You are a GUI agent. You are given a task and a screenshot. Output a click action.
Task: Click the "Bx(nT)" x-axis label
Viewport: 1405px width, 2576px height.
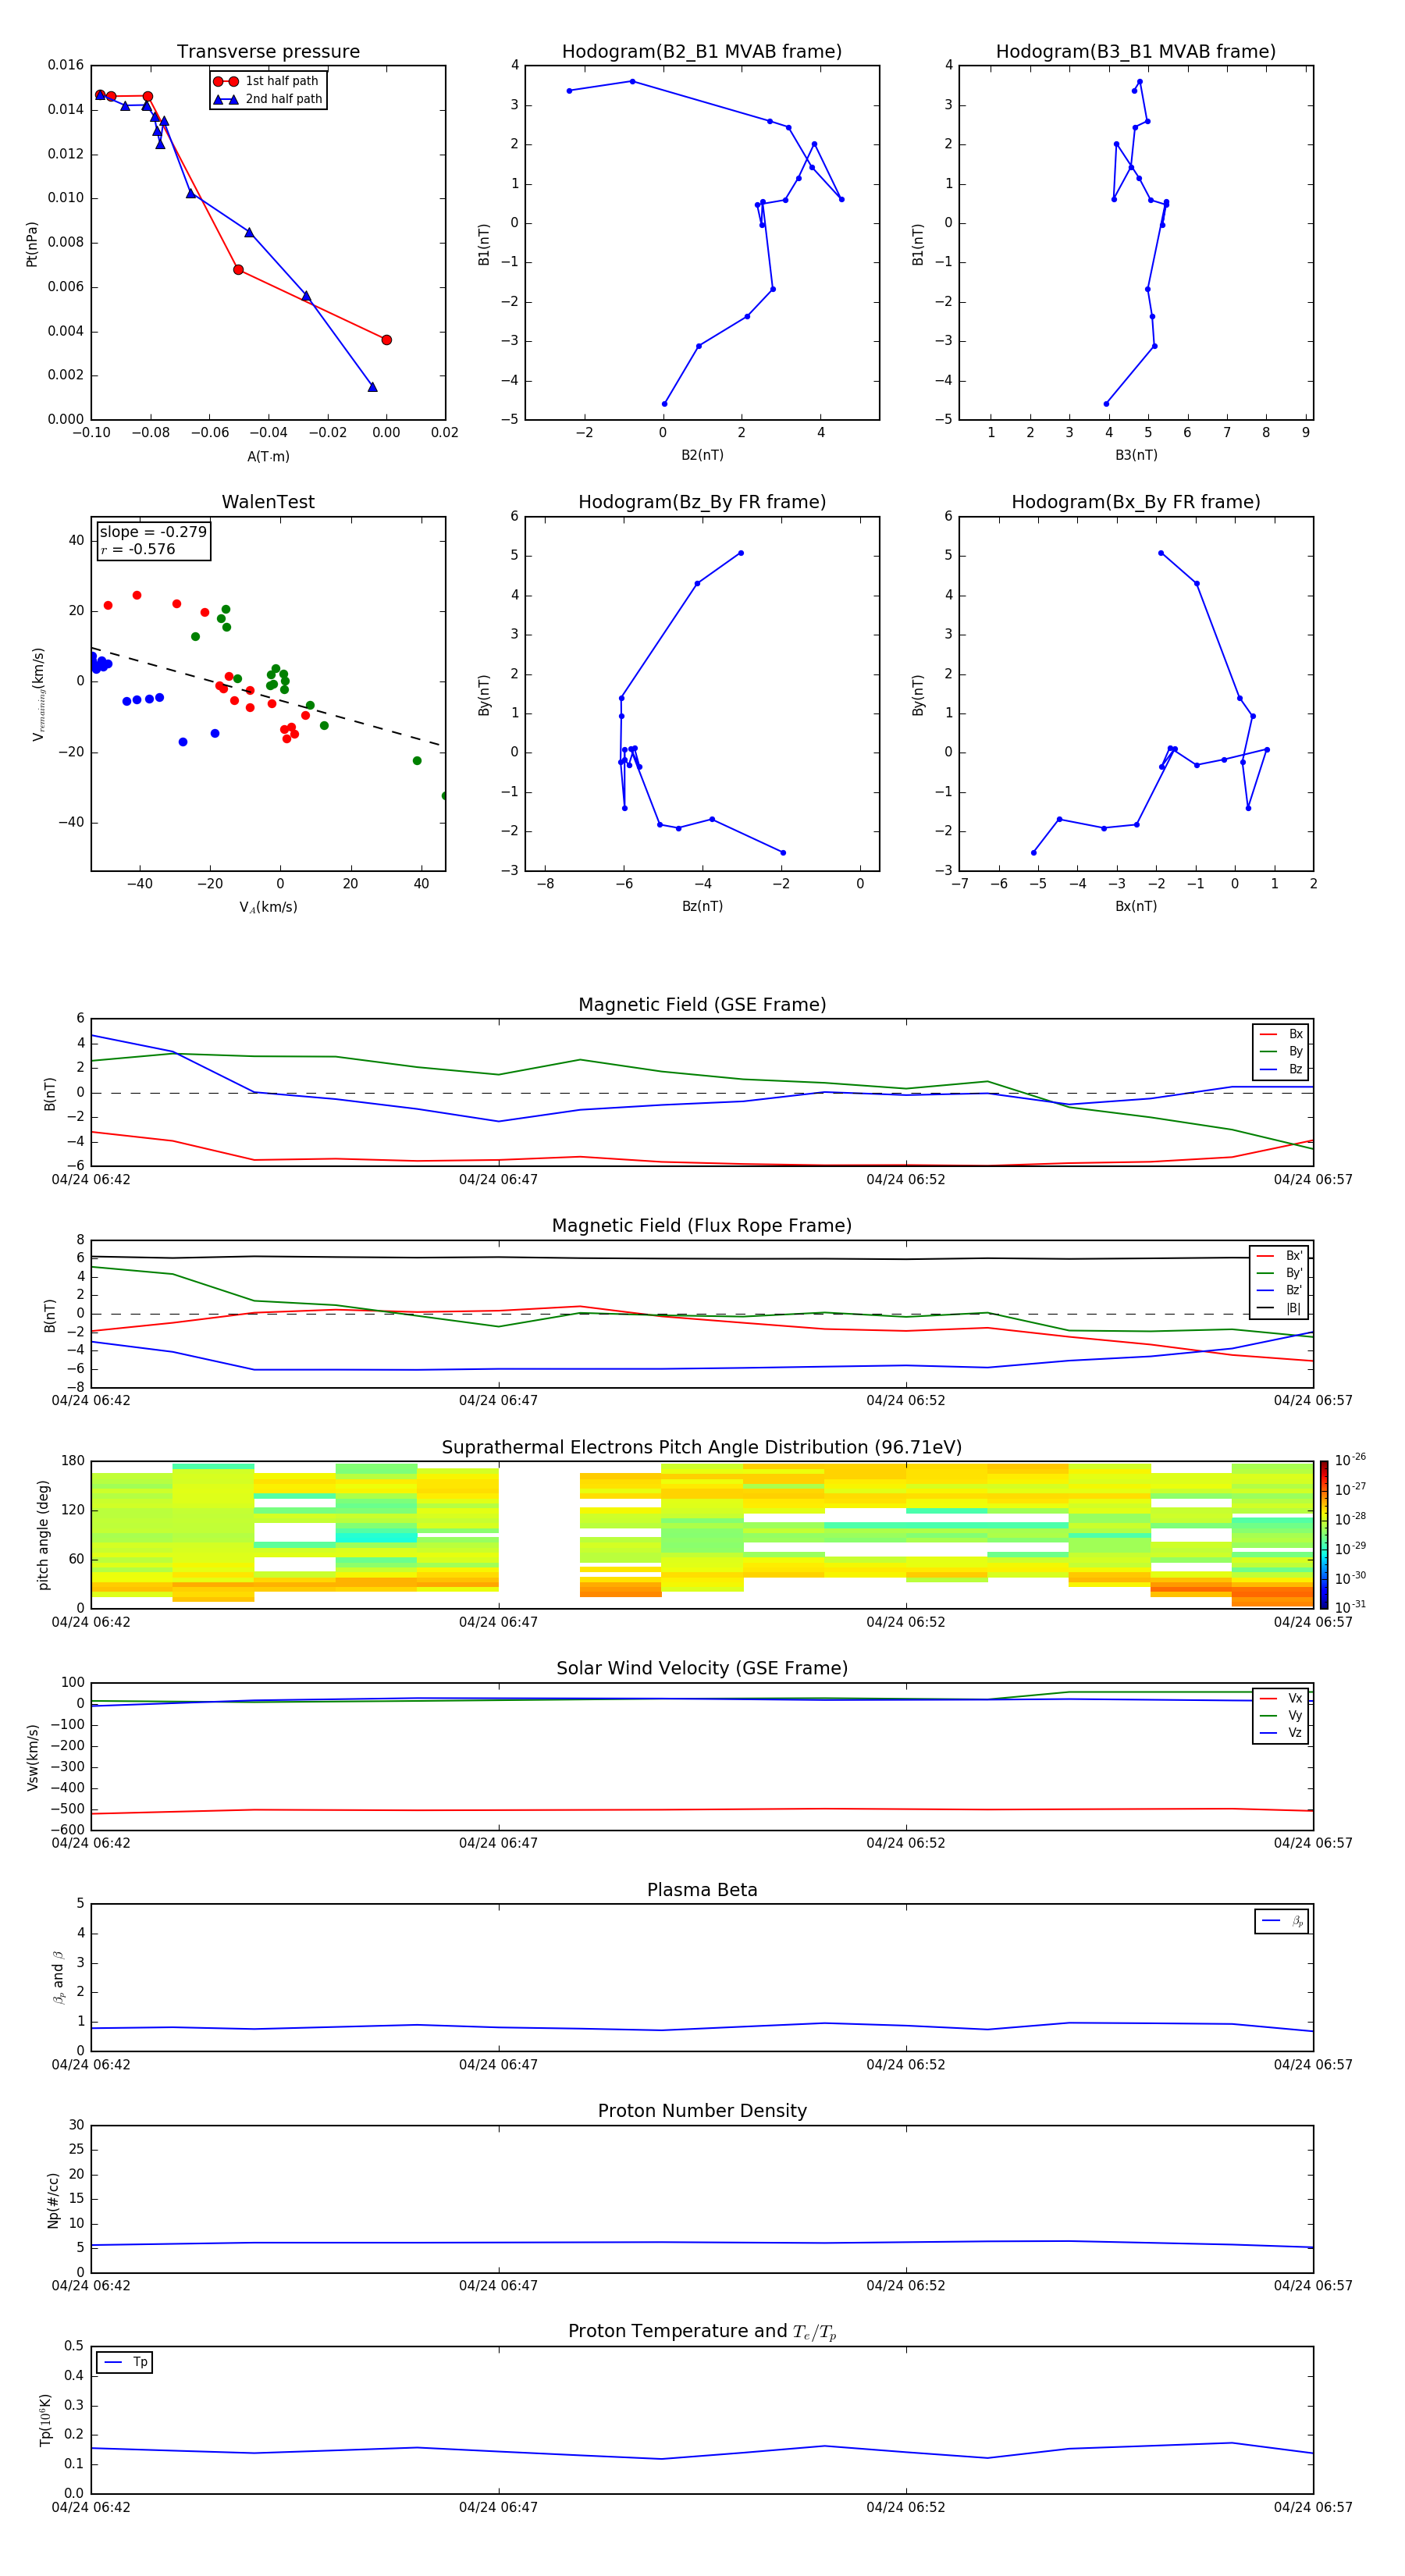point(1136,906)
